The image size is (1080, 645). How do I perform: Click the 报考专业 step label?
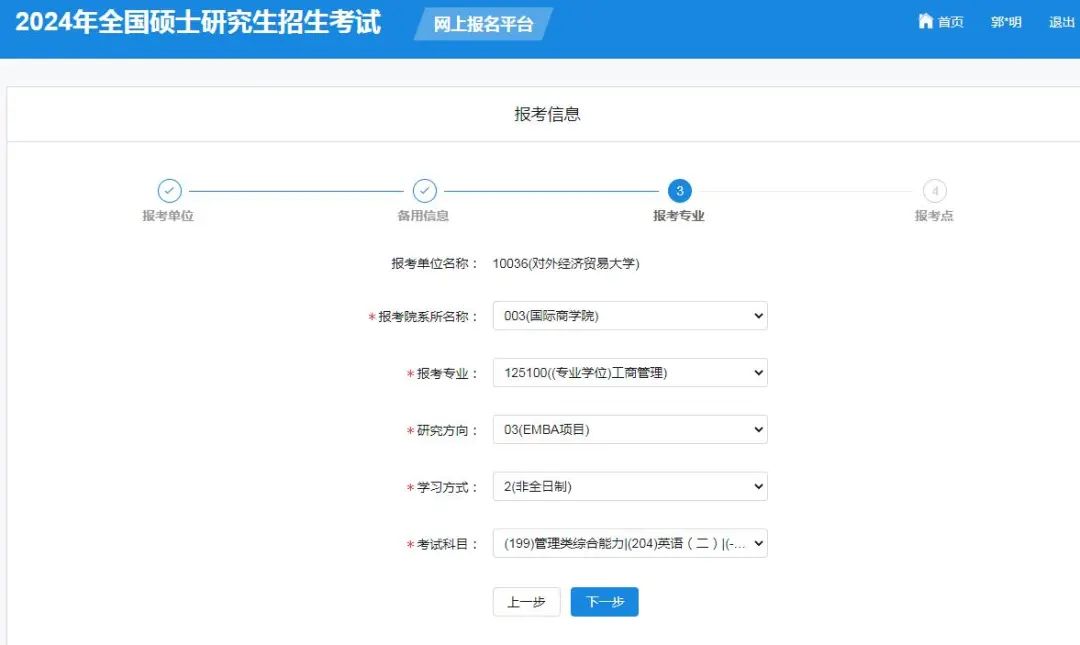678,216
